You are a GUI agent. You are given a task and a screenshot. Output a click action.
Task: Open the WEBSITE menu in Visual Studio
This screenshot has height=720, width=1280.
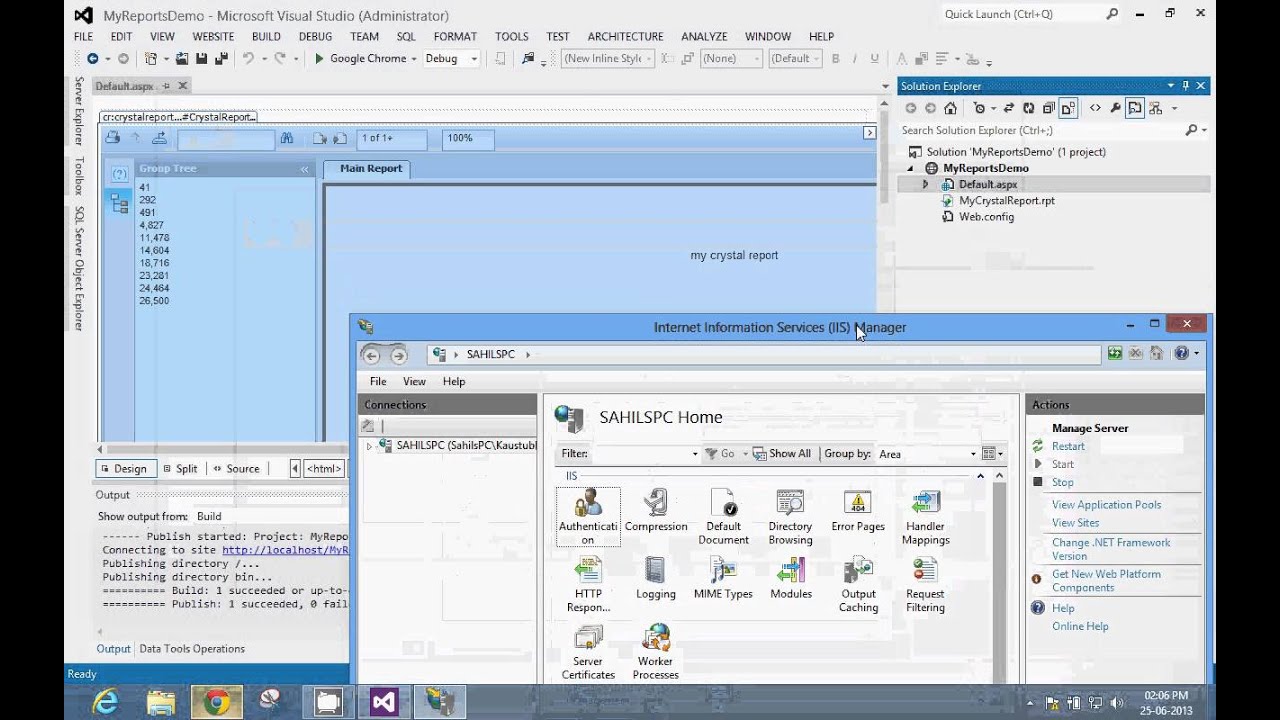(x=213, y=36)
